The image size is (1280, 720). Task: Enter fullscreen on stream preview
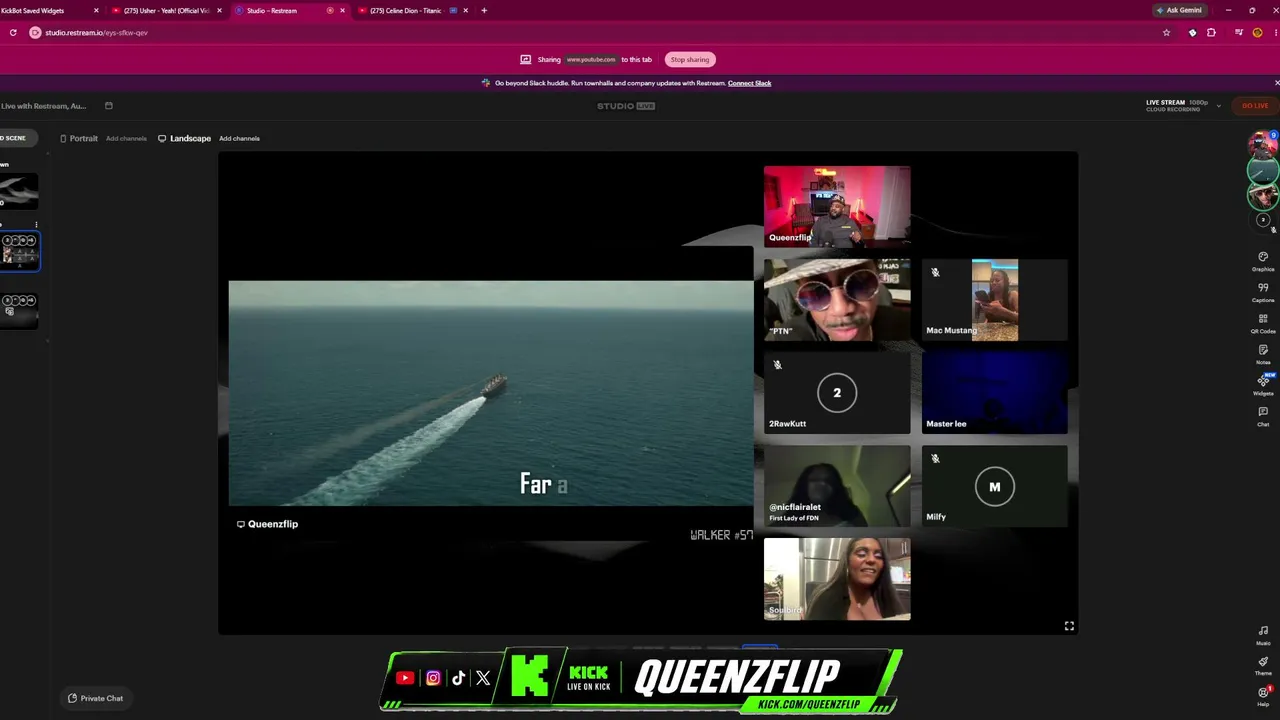click(x=1069, y=626)
